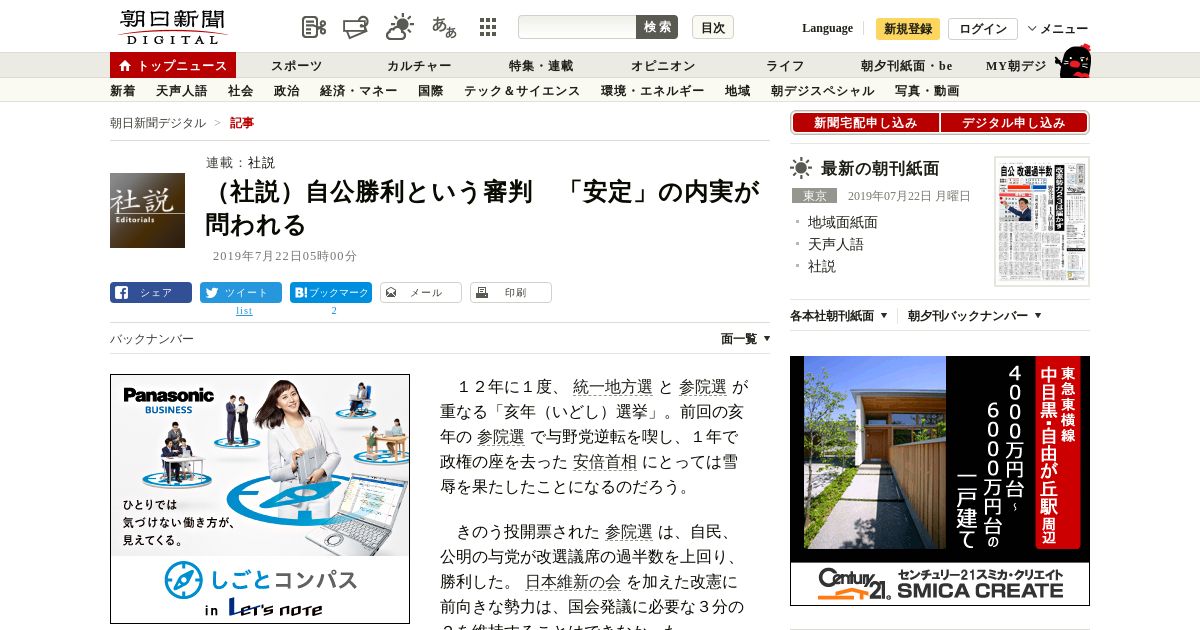
Task: Click 新規登録 register button
Action: click(908, 29)
